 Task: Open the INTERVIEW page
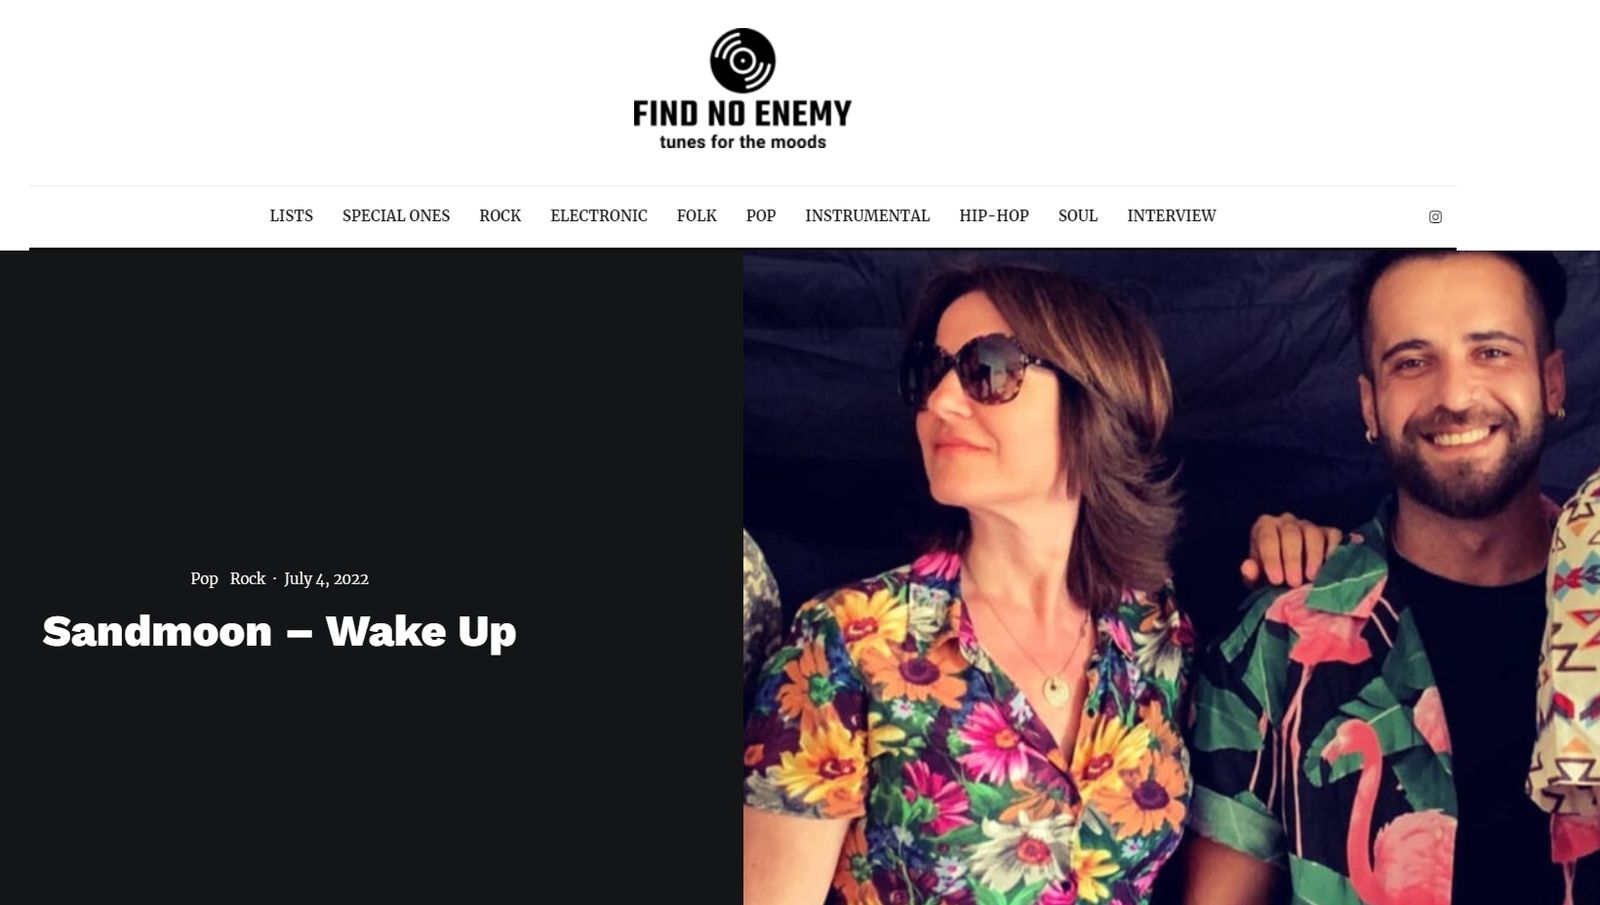pyautogui.click(x=1171, y=216)
